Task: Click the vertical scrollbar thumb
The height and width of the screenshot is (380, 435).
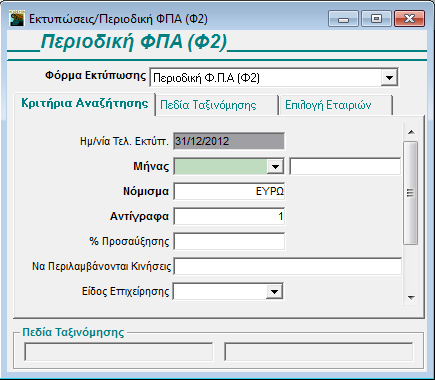Action: click(x=411, y=193)
